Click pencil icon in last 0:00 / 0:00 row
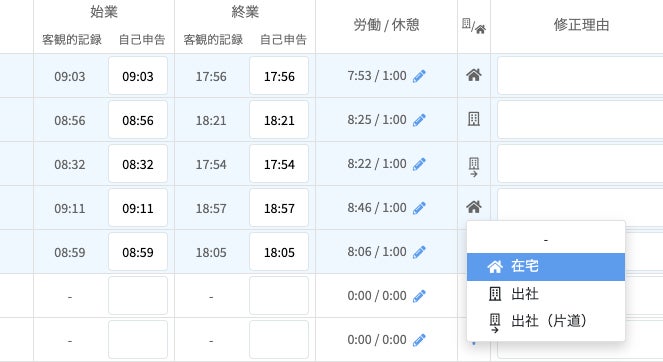The height and width of the screenshot is (362, 663). (x=419, y=340)
